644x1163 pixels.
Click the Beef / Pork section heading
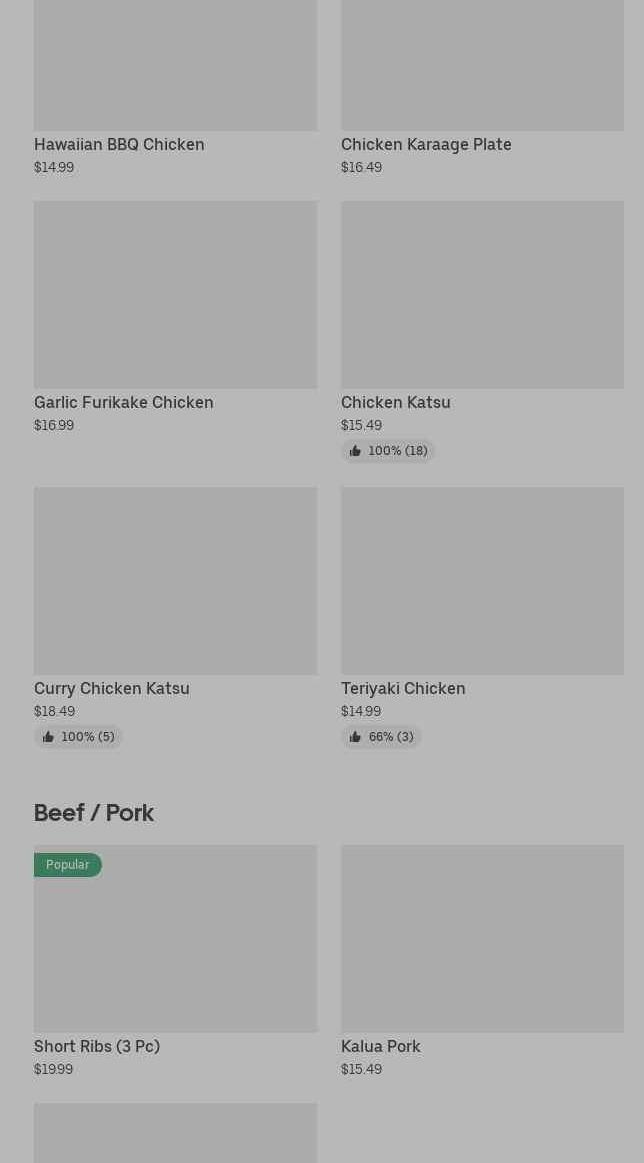pos(94,812)
